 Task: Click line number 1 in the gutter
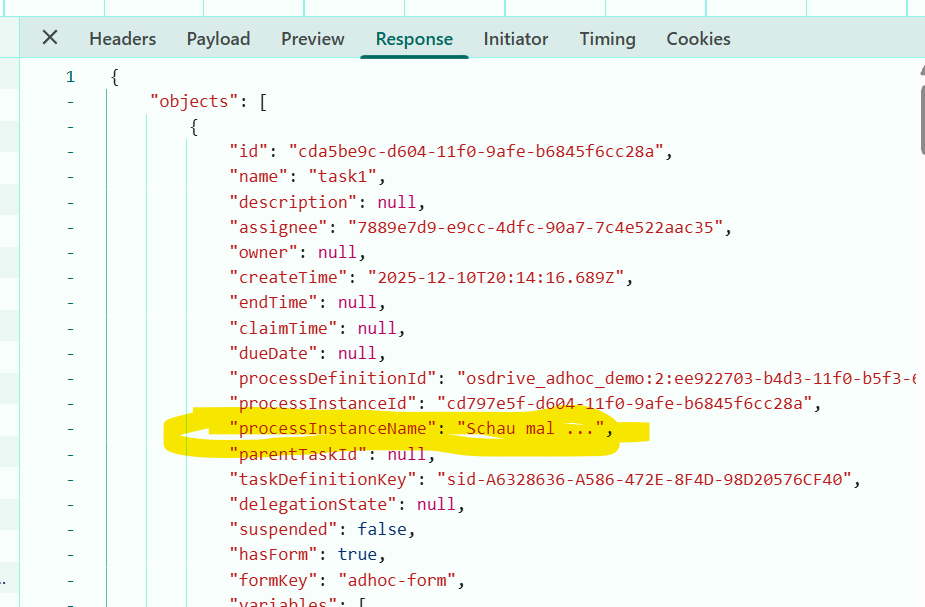(70, 77)
